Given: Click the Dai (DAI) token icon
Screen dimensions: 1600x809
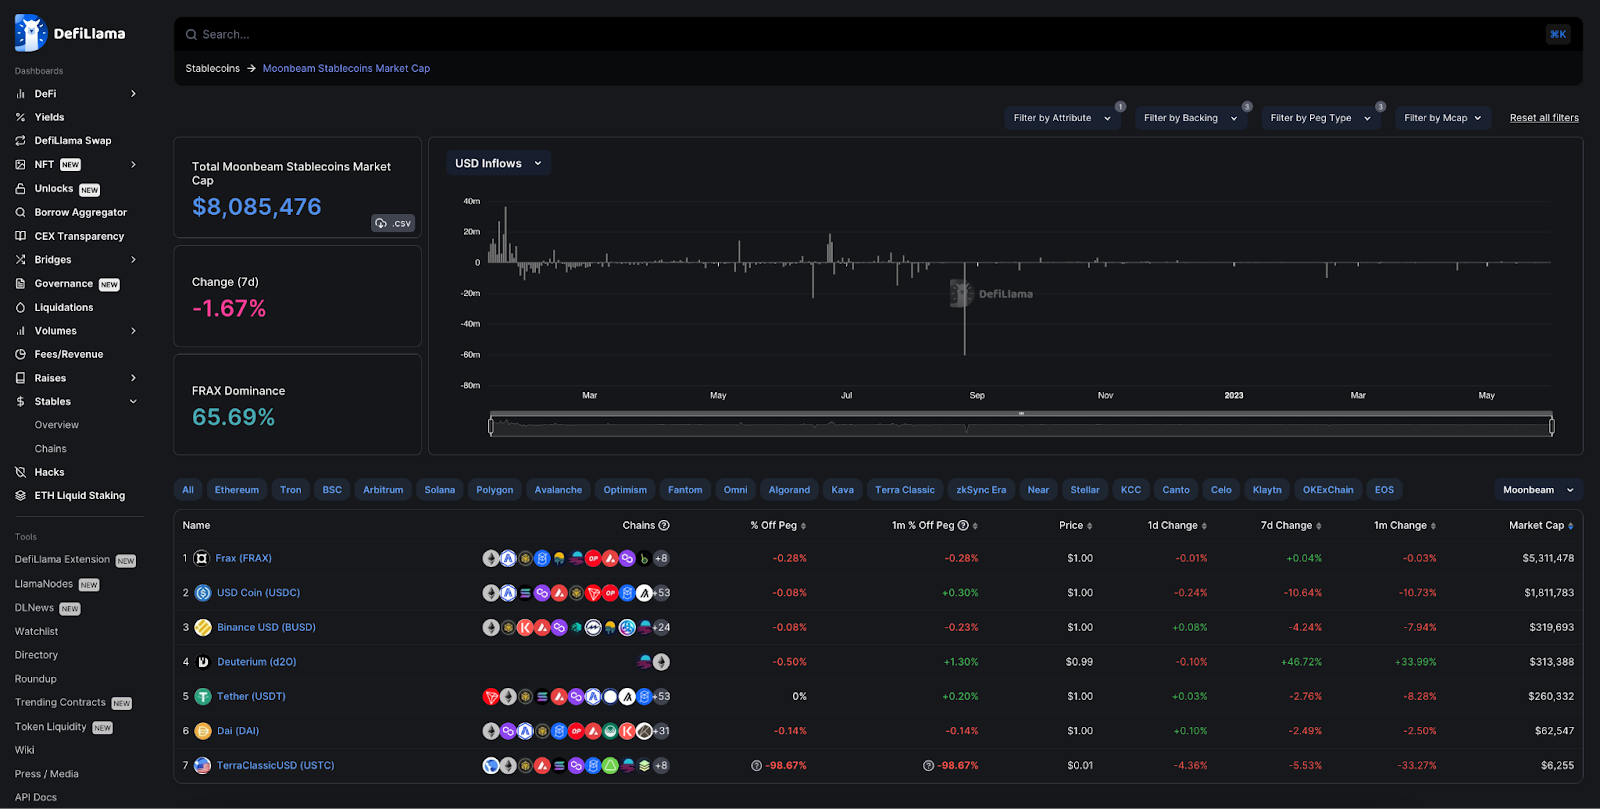Looking at the screenshot, I should click(x=203, y=731).
